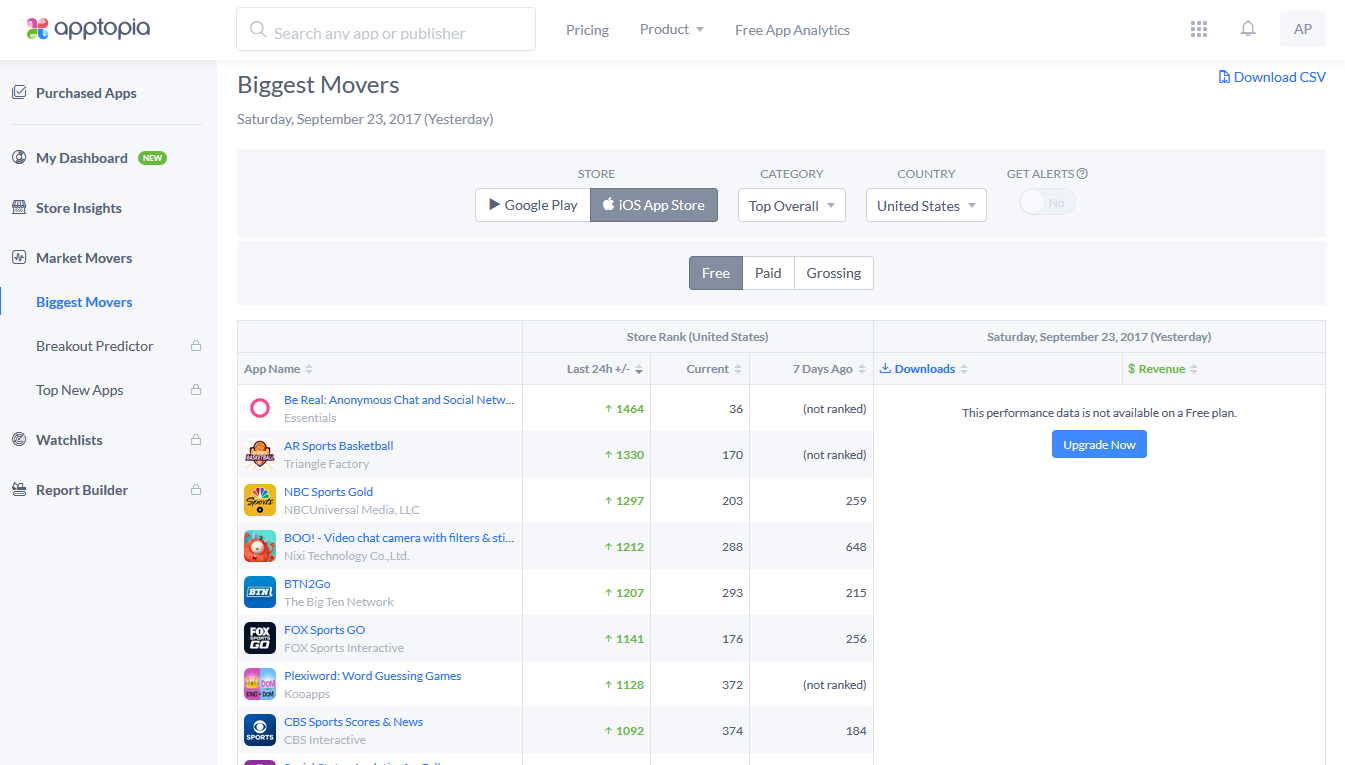Open Store Insights in sidebar
This screenshot has width=1345, height=765.
tap(78, 208)
